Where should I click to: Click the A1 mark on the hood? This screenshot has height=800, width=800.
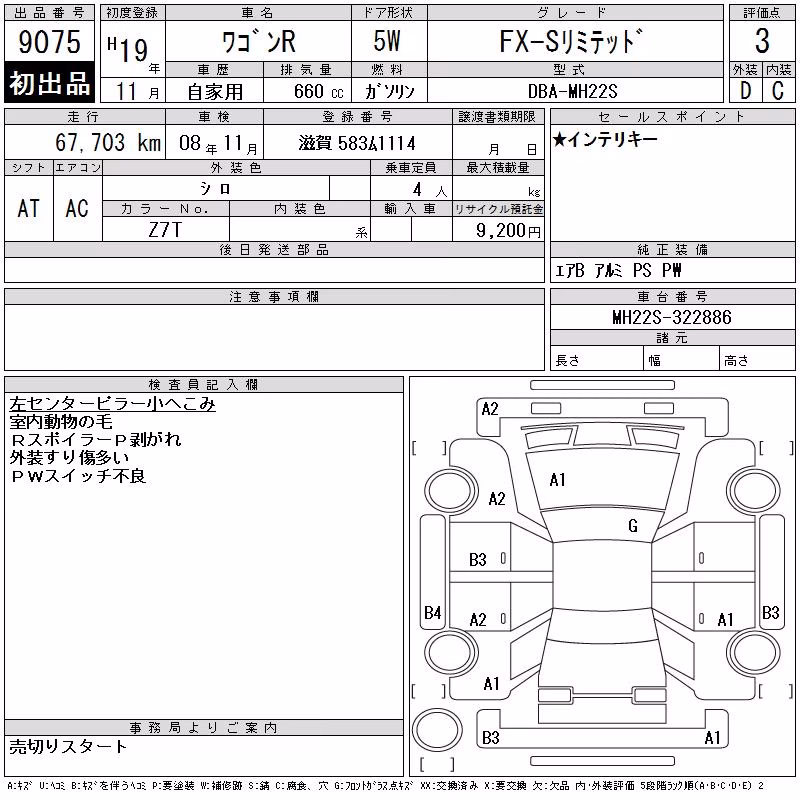tap(558, 480)
